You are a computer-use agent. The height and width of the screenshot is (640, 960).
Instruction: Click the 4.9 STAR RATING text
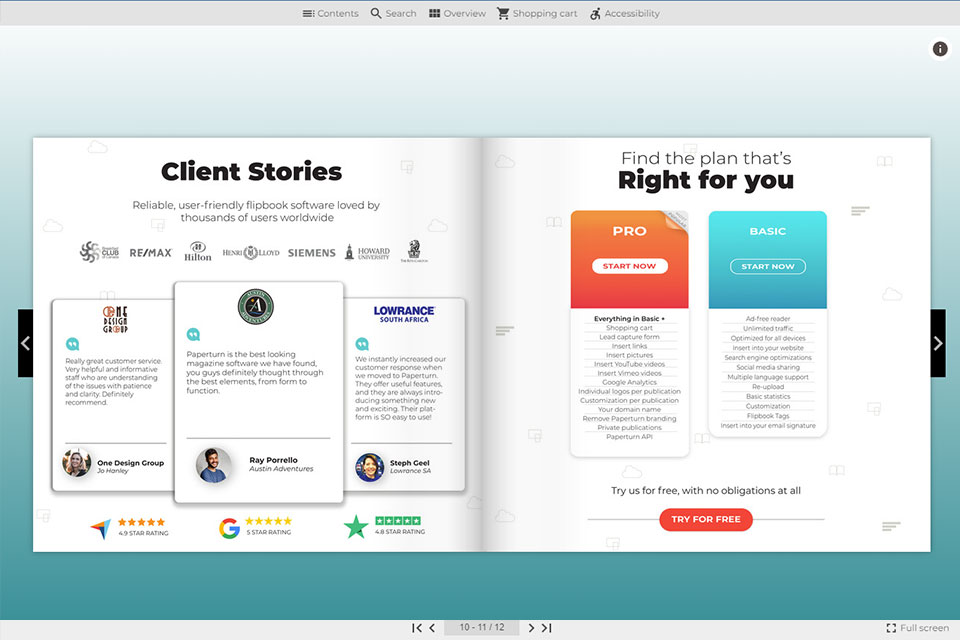click(143, 533)
